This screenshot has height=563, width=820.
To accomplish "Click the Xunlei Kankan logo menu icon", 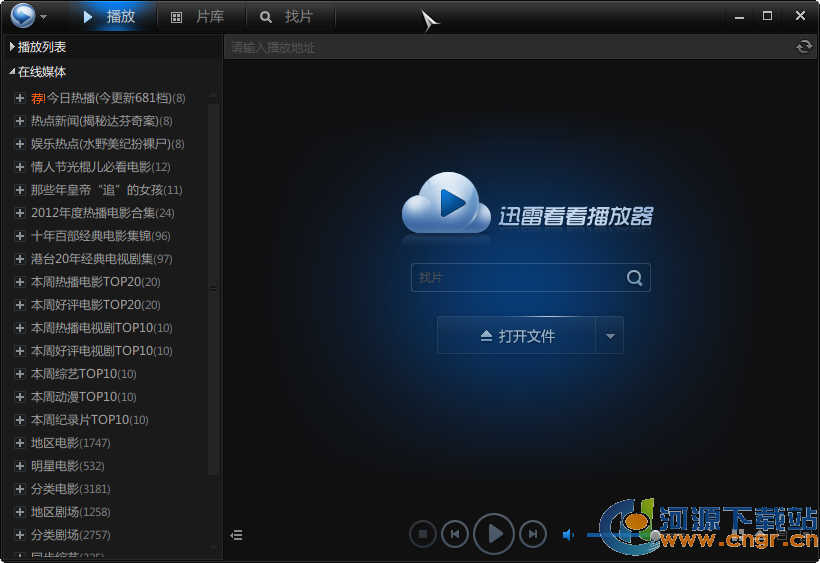I will pyautogui.click(x=22, y=16).
